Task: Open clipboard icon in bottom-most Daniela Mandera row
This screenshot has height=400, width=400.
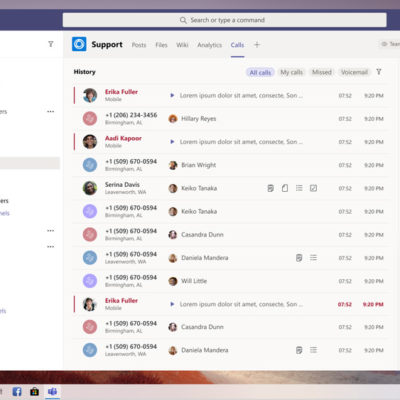Action: 299,350
